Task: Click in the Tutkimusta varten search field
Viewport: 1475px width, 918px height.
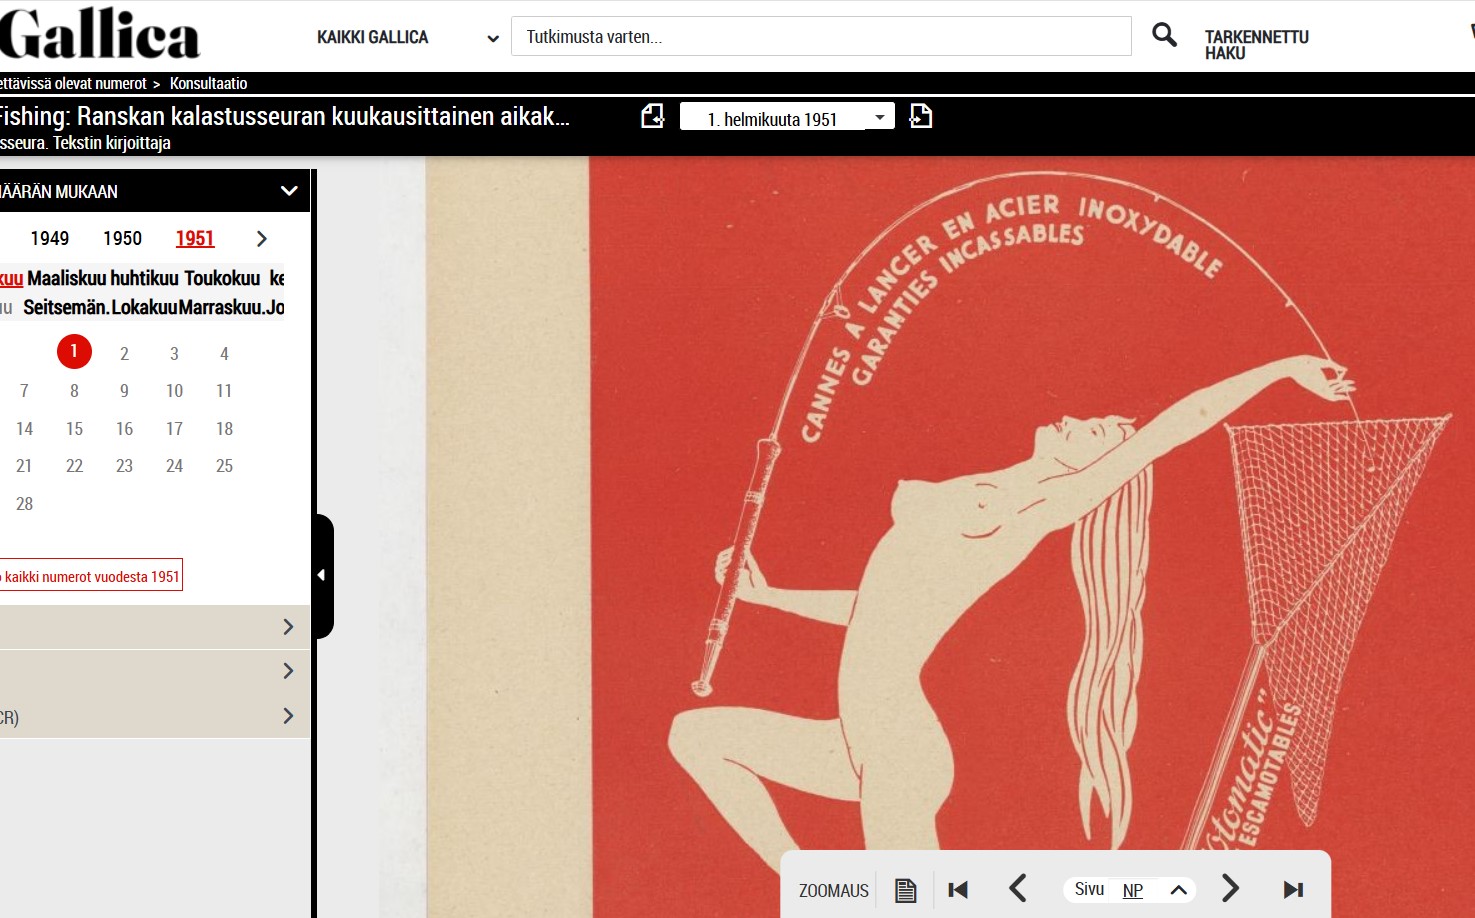Action: 820,37
